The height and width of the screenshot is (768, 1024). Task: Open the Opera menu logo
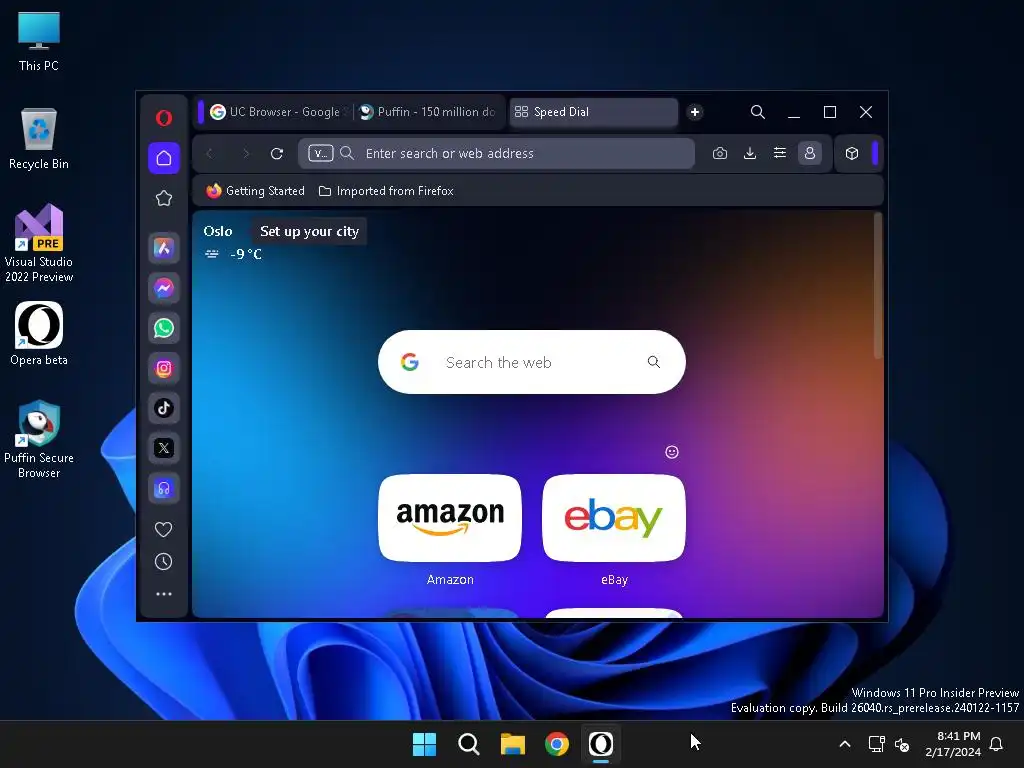164,118
